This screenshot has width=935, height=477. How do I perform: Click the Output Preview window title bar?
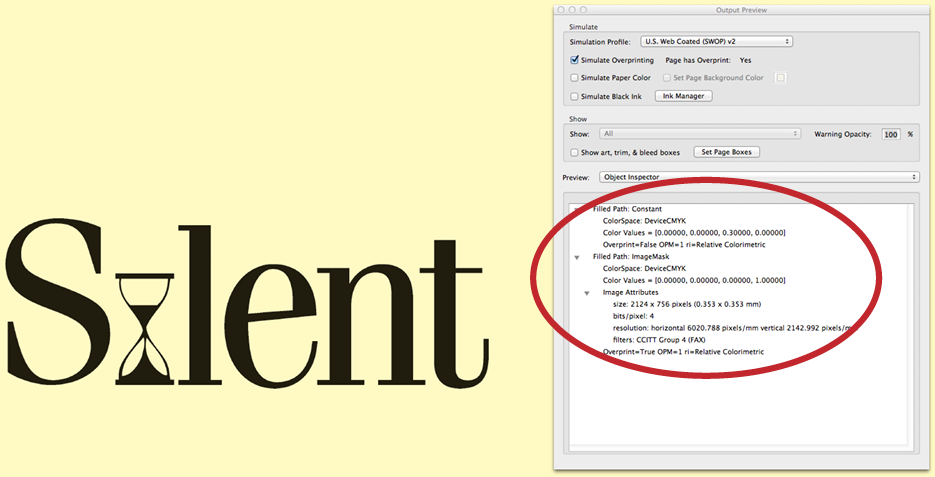[741, 10]
